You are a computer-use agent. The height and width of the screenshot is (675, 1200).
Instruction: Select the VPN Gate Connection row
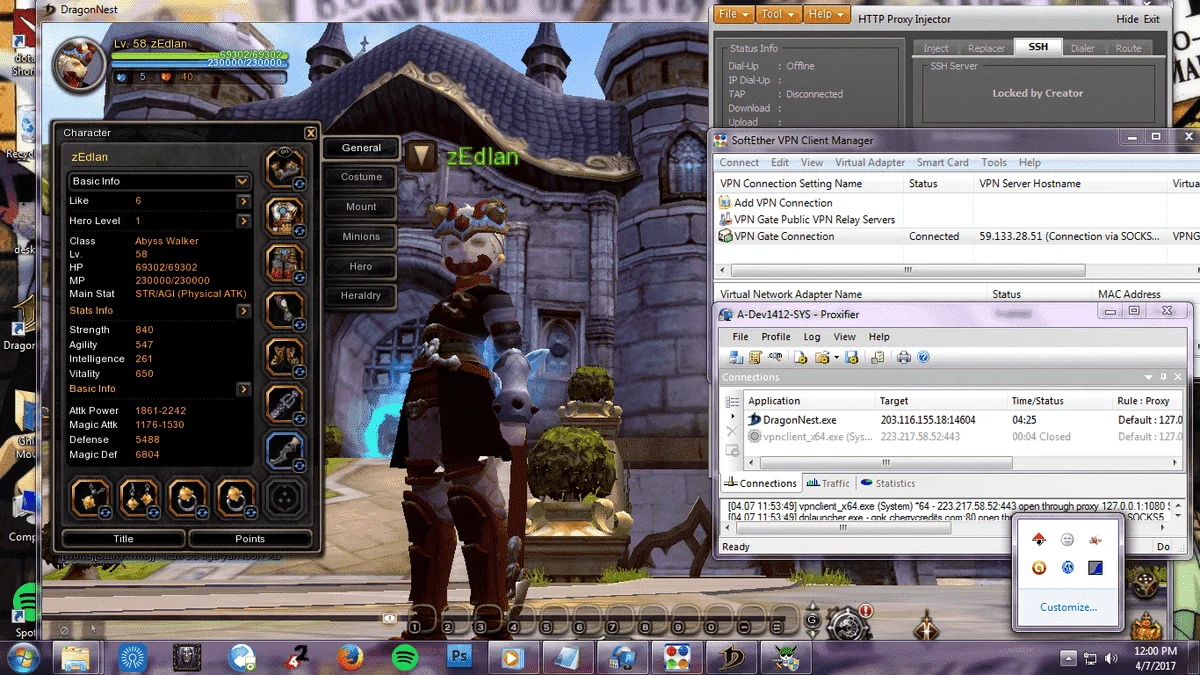point(958,237)
